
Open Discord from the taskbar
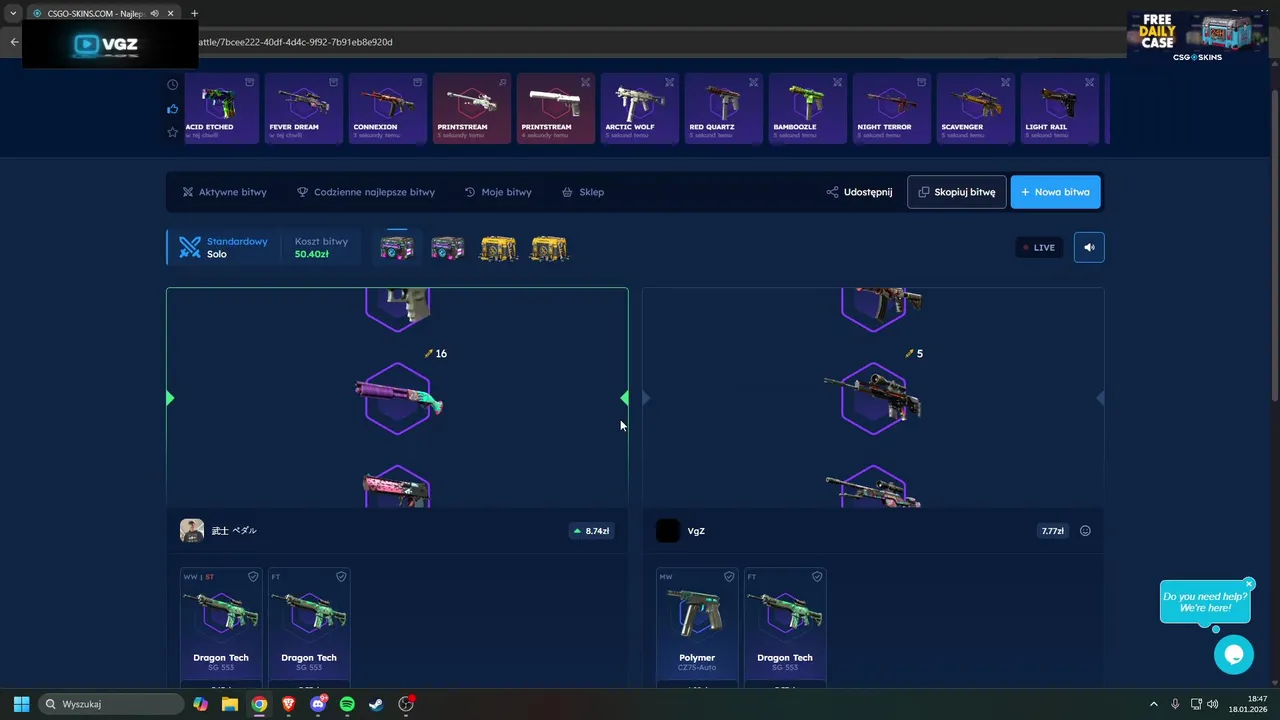(318, 704)
